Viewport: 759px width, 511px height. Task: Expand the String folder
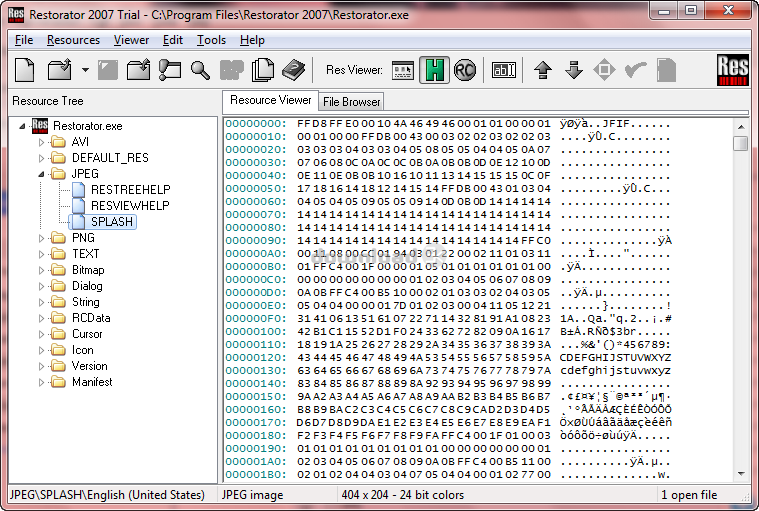coord(41,302)
